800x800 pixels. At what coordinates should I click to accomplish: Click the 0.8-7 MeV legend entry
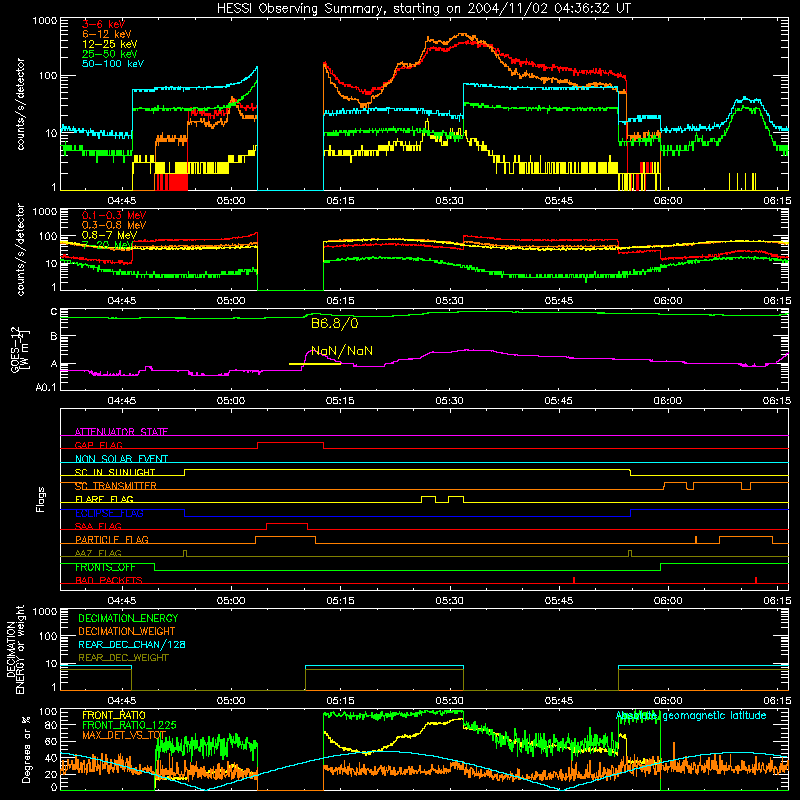109,235
